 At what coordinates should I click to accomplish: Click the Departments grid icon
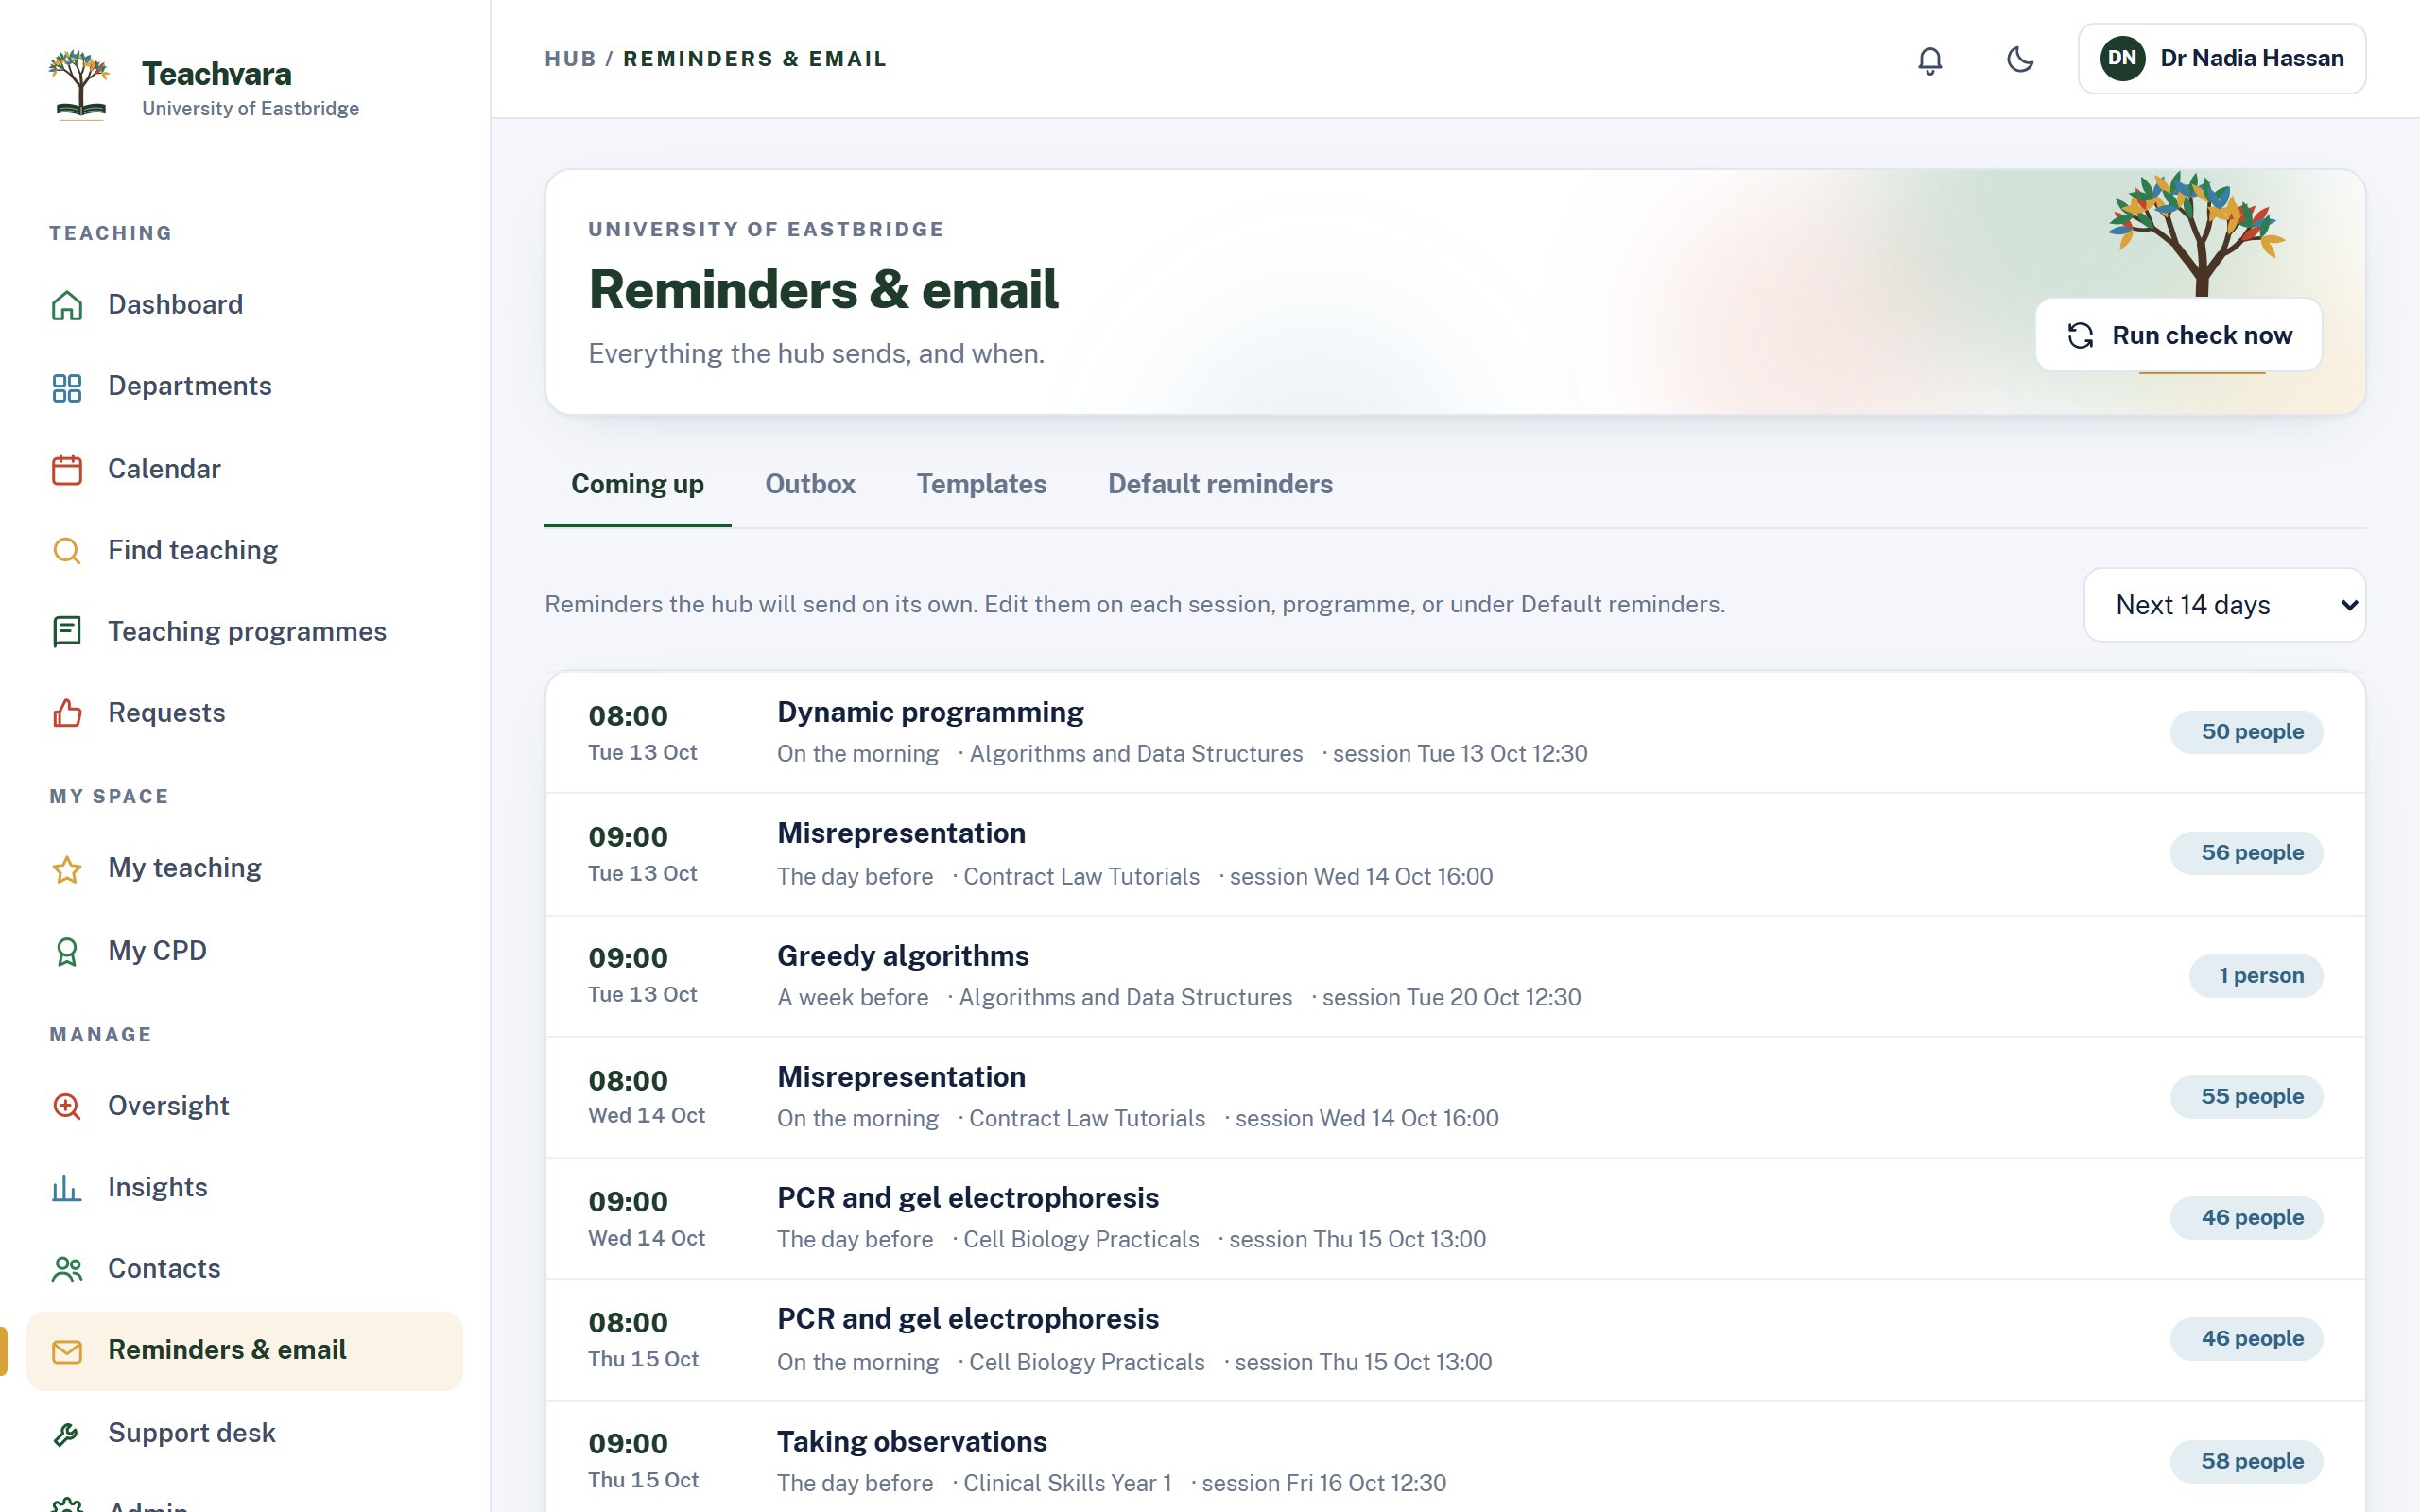[x=67, y=387]
